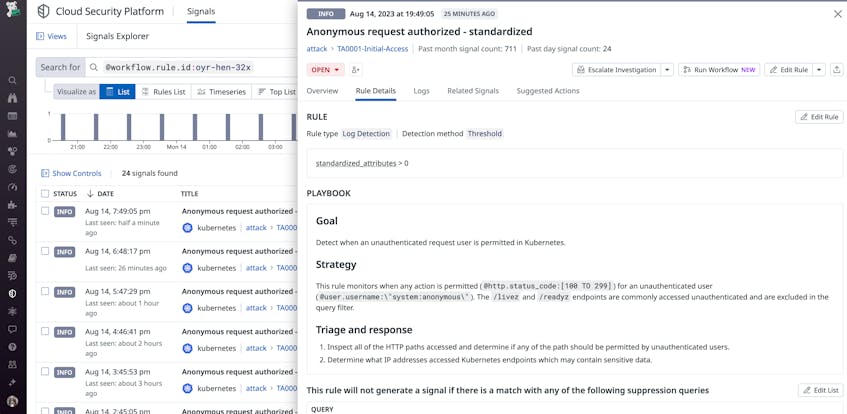The width and height of the screenshot is (847, 414).
Task: Check the box for Aug 14, 7:49:05 pm signal
Action: tap(45, 211)
